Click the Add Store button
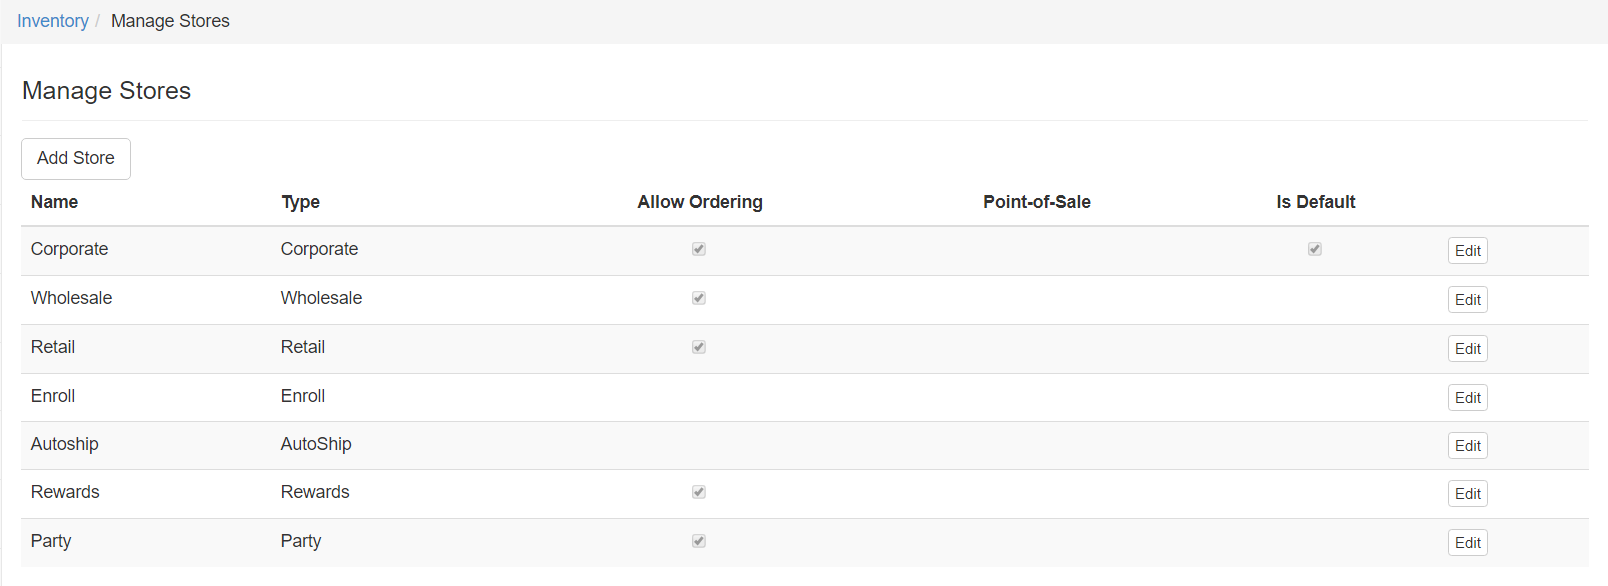 76,159
